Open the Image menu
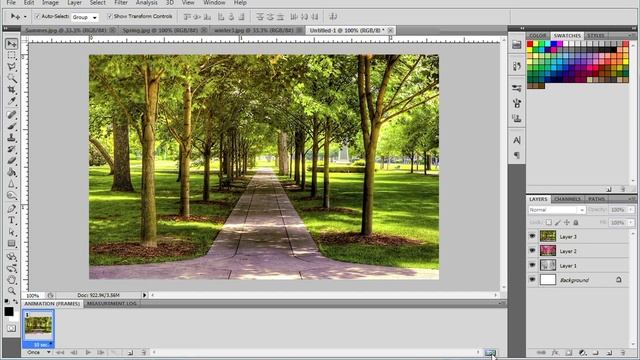Screen dimensions: 640x360 pos(50,3)
